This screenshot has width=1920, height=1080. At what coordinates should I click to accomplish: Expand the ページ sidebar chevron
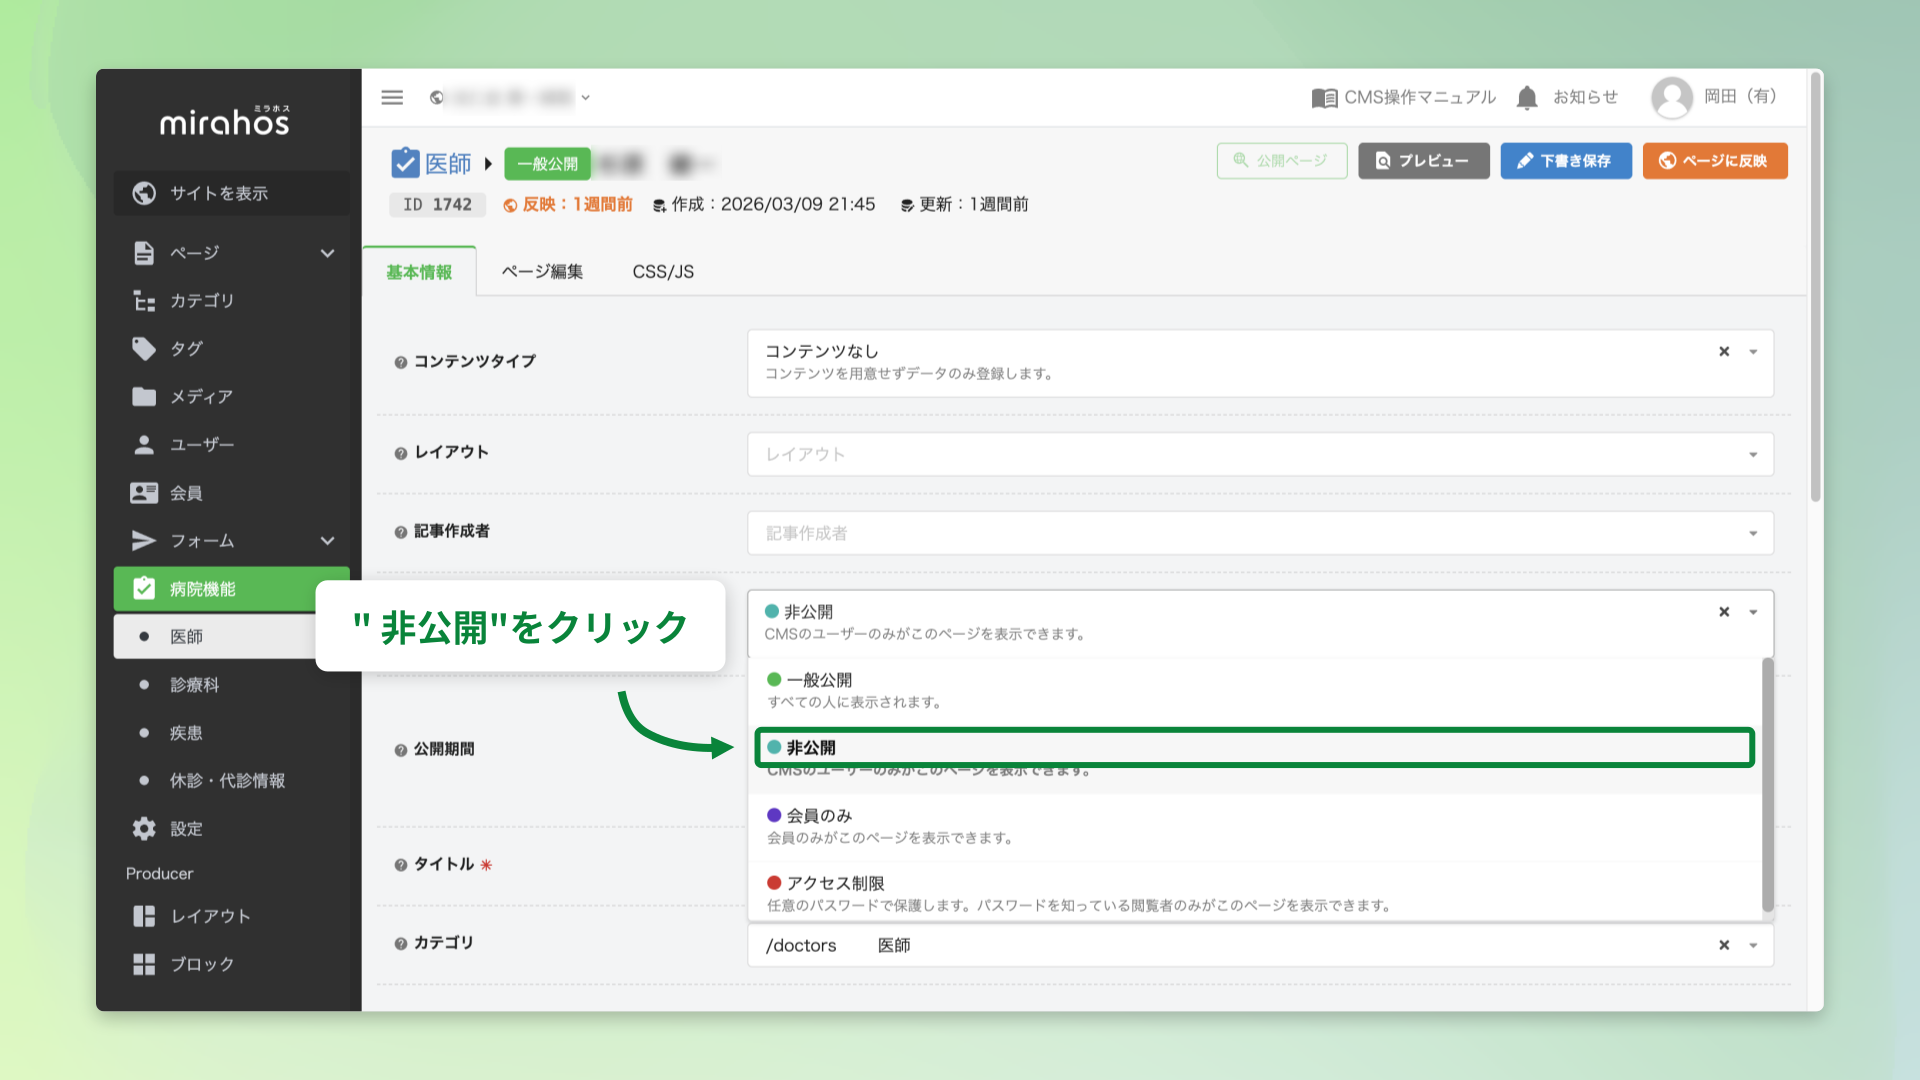[x=327, y=253]
